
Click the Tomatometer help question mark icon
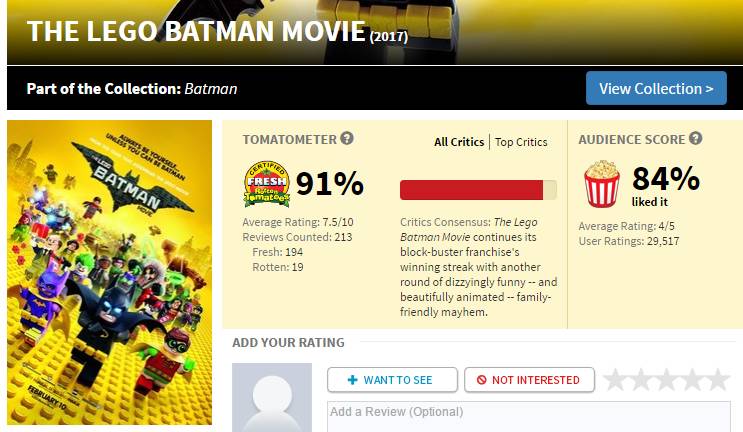(347, 139)
